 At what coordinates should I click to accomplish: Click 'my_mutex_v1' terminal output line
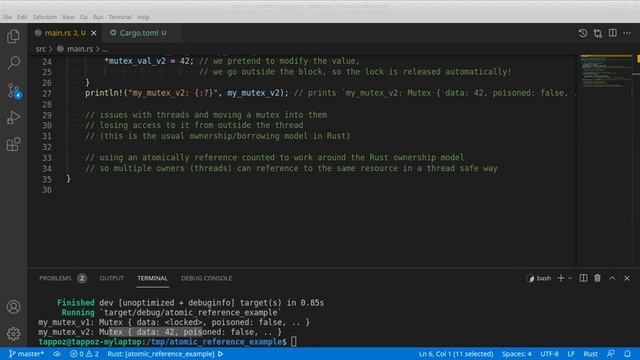[x=174, y=322]
